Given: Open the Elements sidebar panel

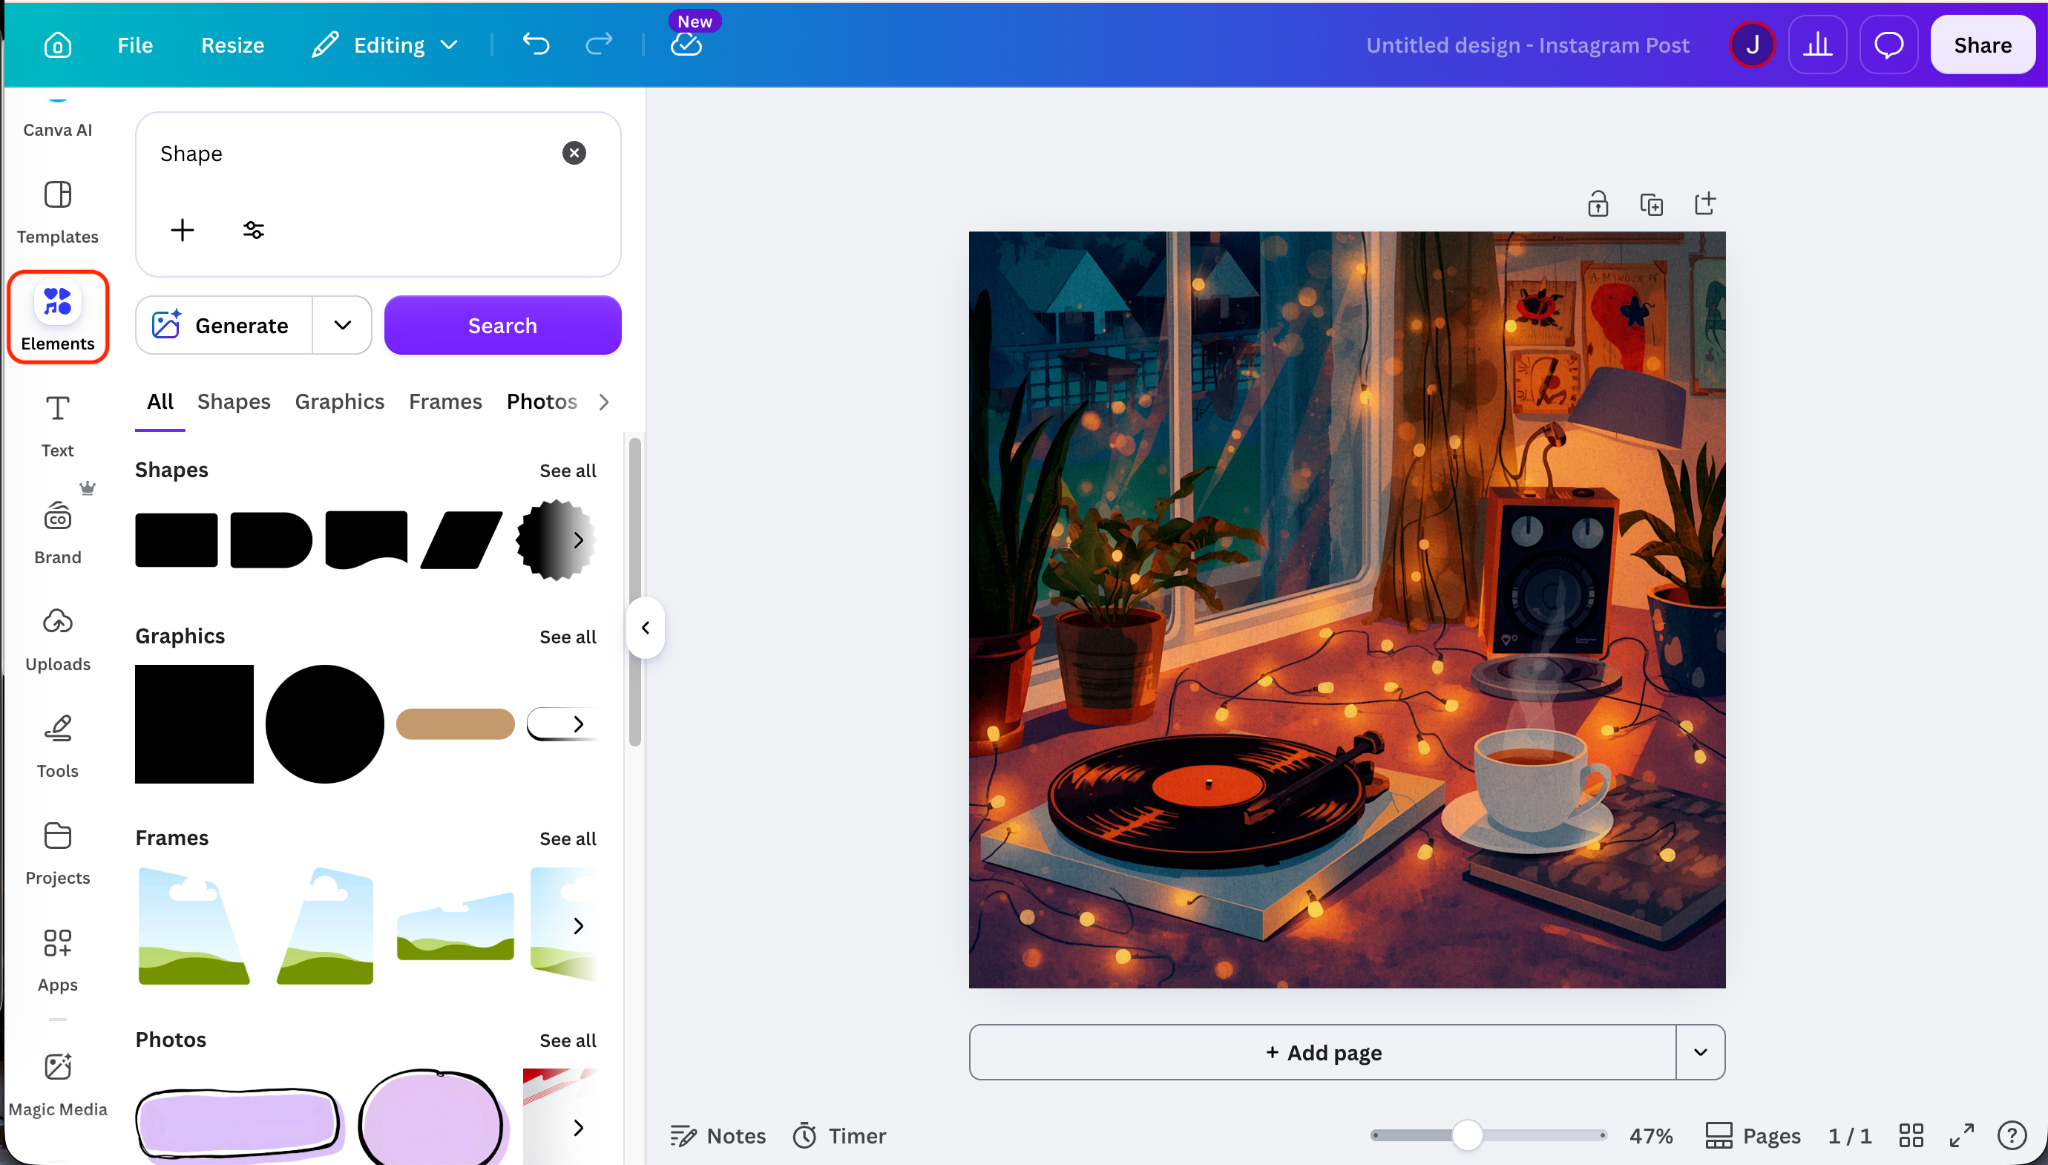Looking at the screenshot, I should [x=58, y=317].
